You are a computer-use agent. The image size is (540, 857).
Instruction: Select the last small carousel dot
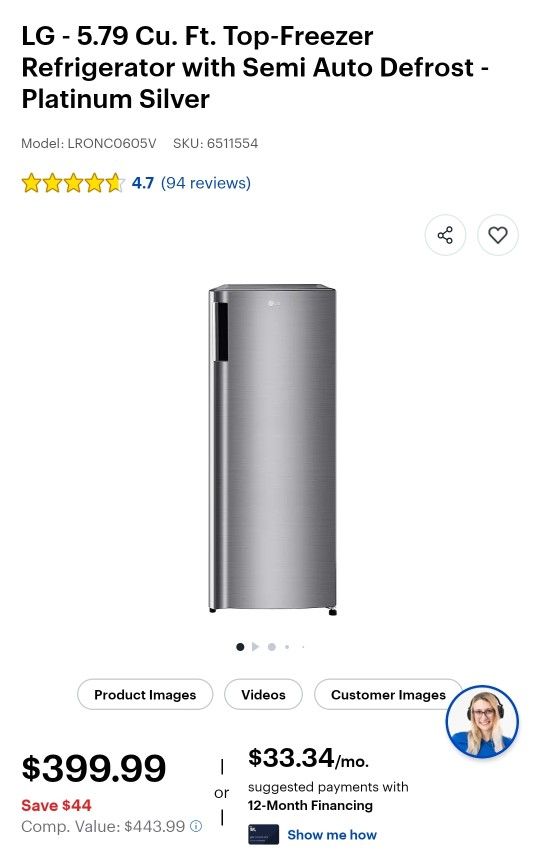point(303,647)
